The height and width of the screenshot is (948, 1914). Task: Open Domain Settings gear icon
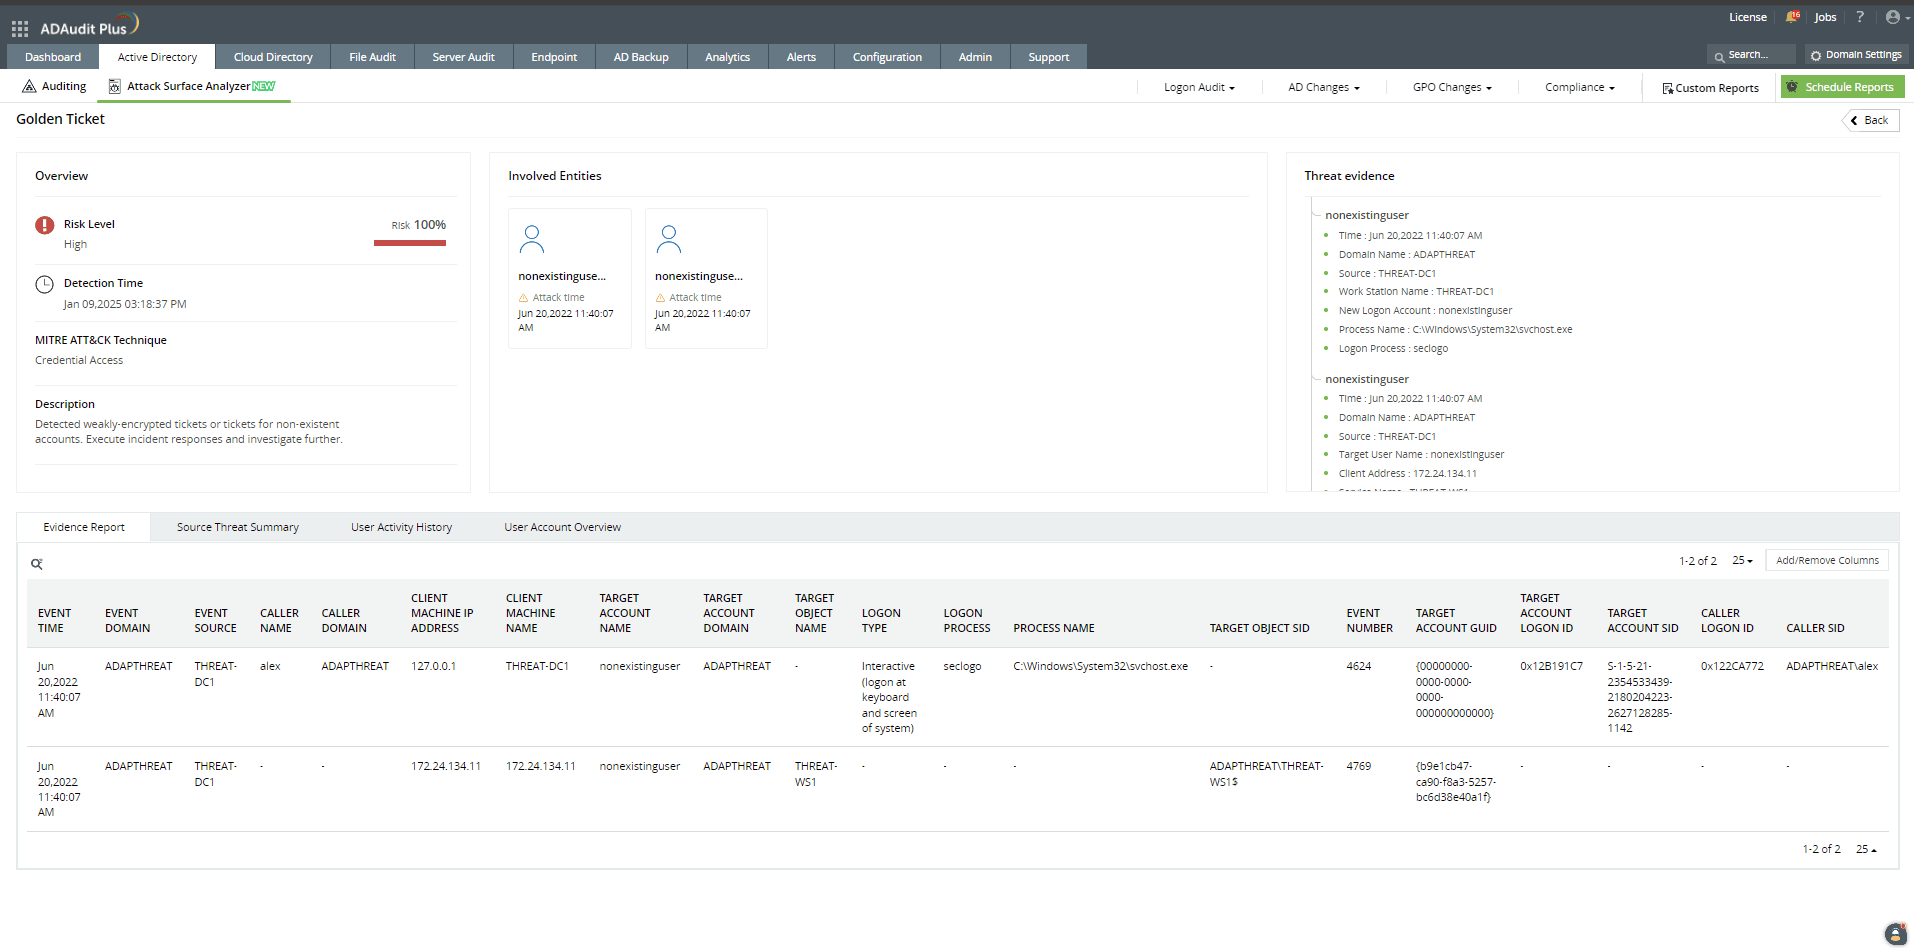tap(1815, 55)
